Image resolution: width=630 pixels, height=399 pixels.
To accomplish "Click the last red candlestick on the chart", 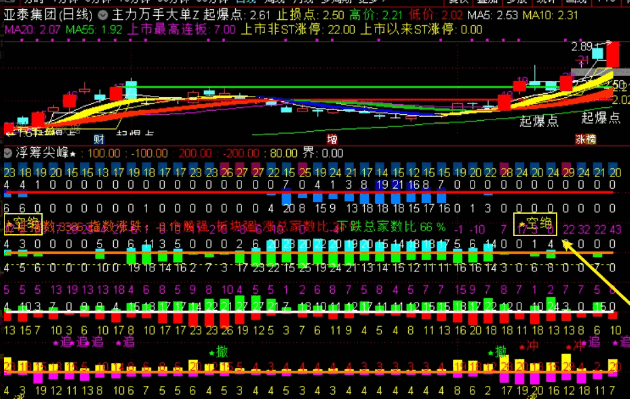I will [613, 54].
